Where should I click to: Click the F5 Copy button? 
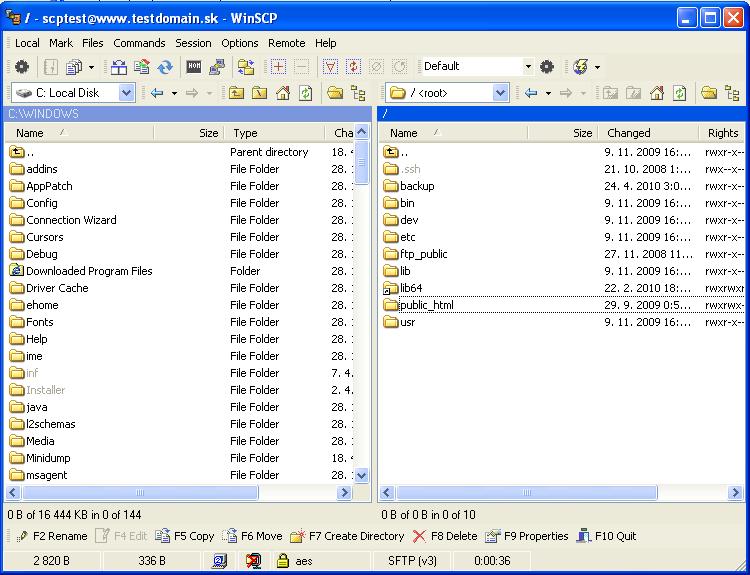185,536
